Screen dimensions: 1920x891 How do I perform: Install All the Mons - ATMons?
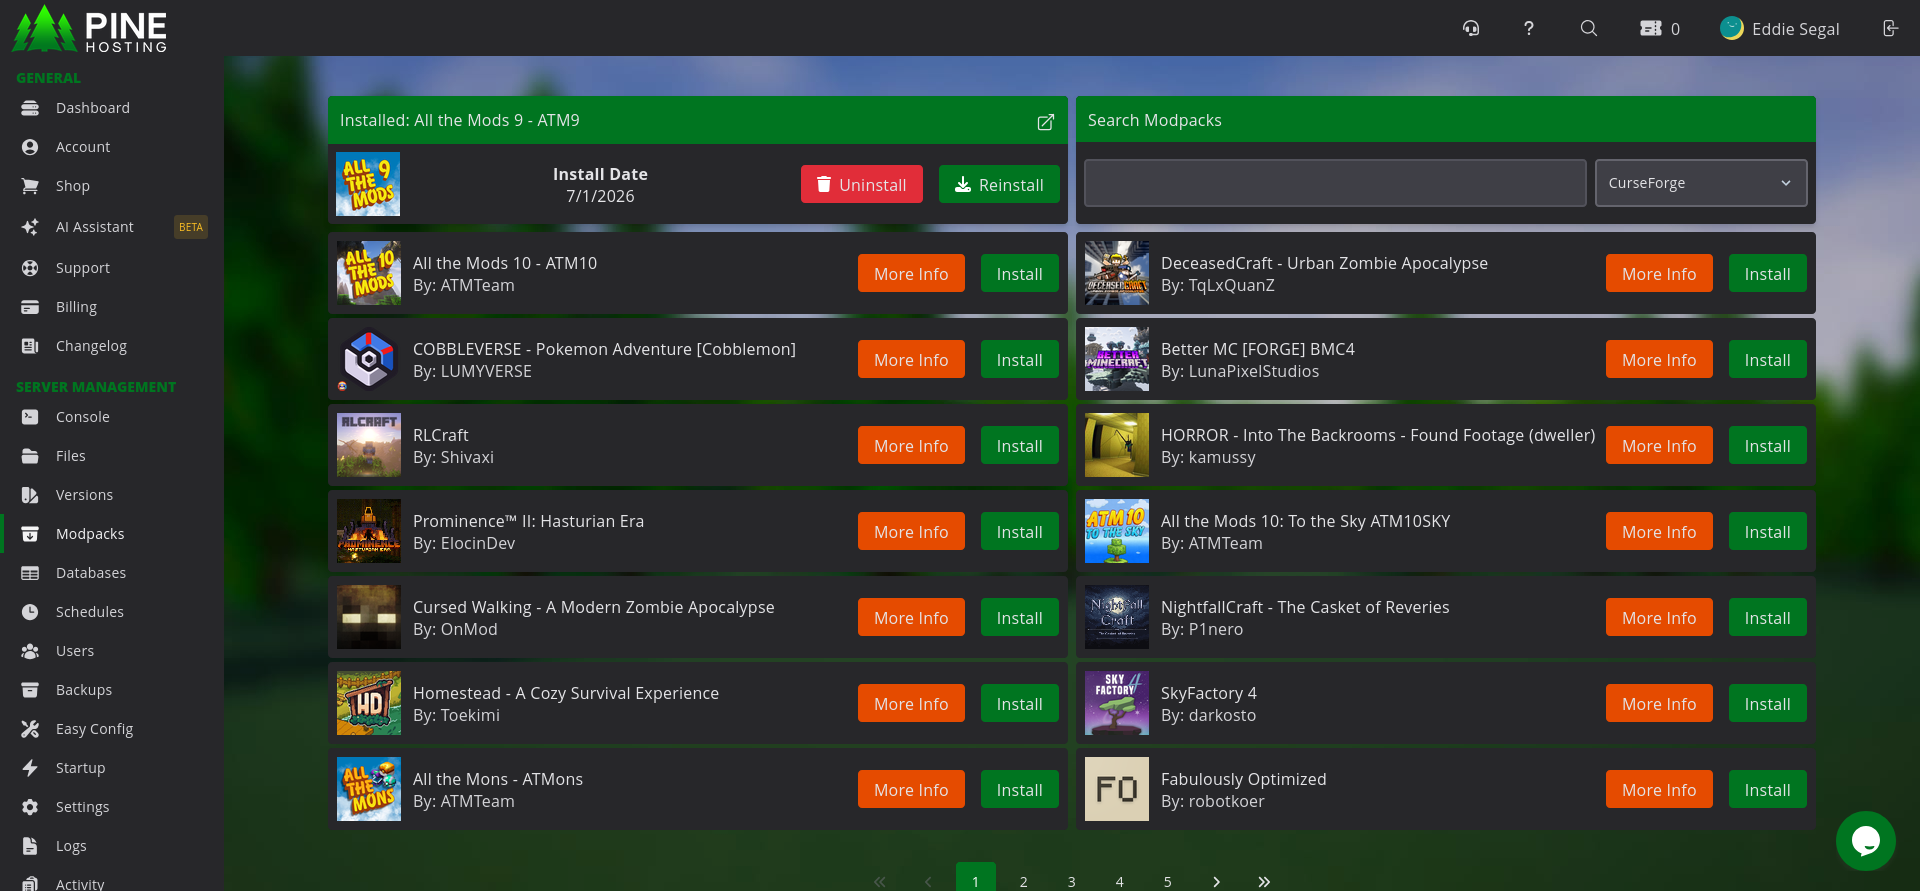[x=1019, y=789]
